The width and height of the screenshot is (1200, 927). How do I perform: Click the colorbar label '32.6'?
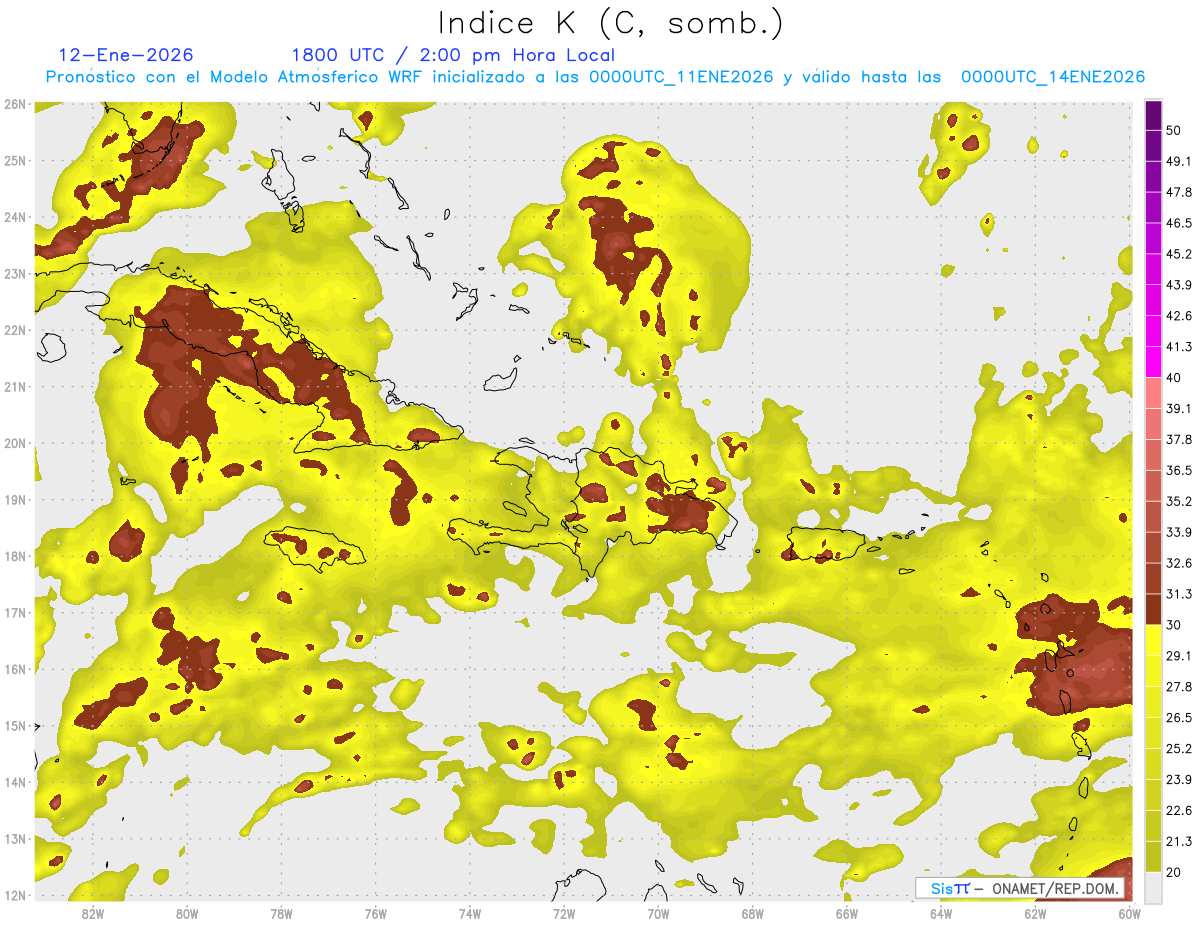click(x=1179, y=563)
